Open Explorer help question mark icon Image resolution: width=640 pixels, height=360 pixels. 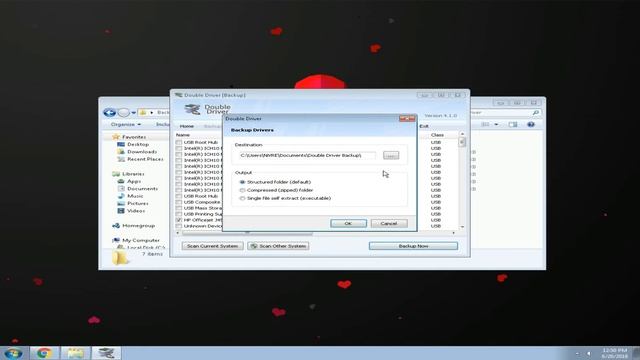point(531,124)
